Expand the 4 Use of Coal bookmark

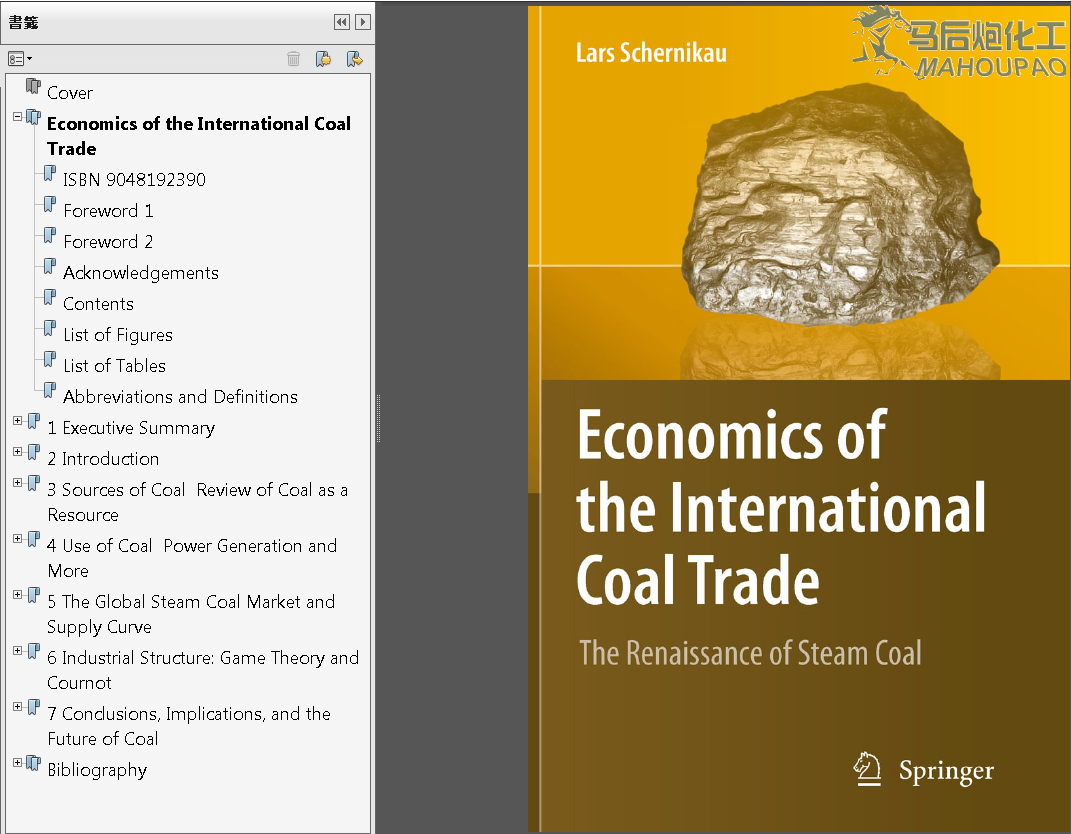coord(18,539)
